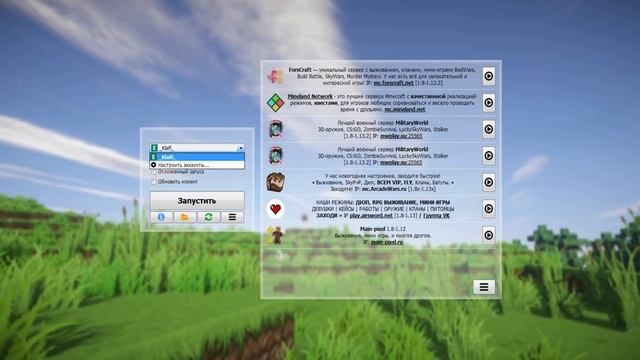Click the ForsCraft server logo
This screenshot has width=640, height=360.
pyautogui.click(x=276, y=76)
